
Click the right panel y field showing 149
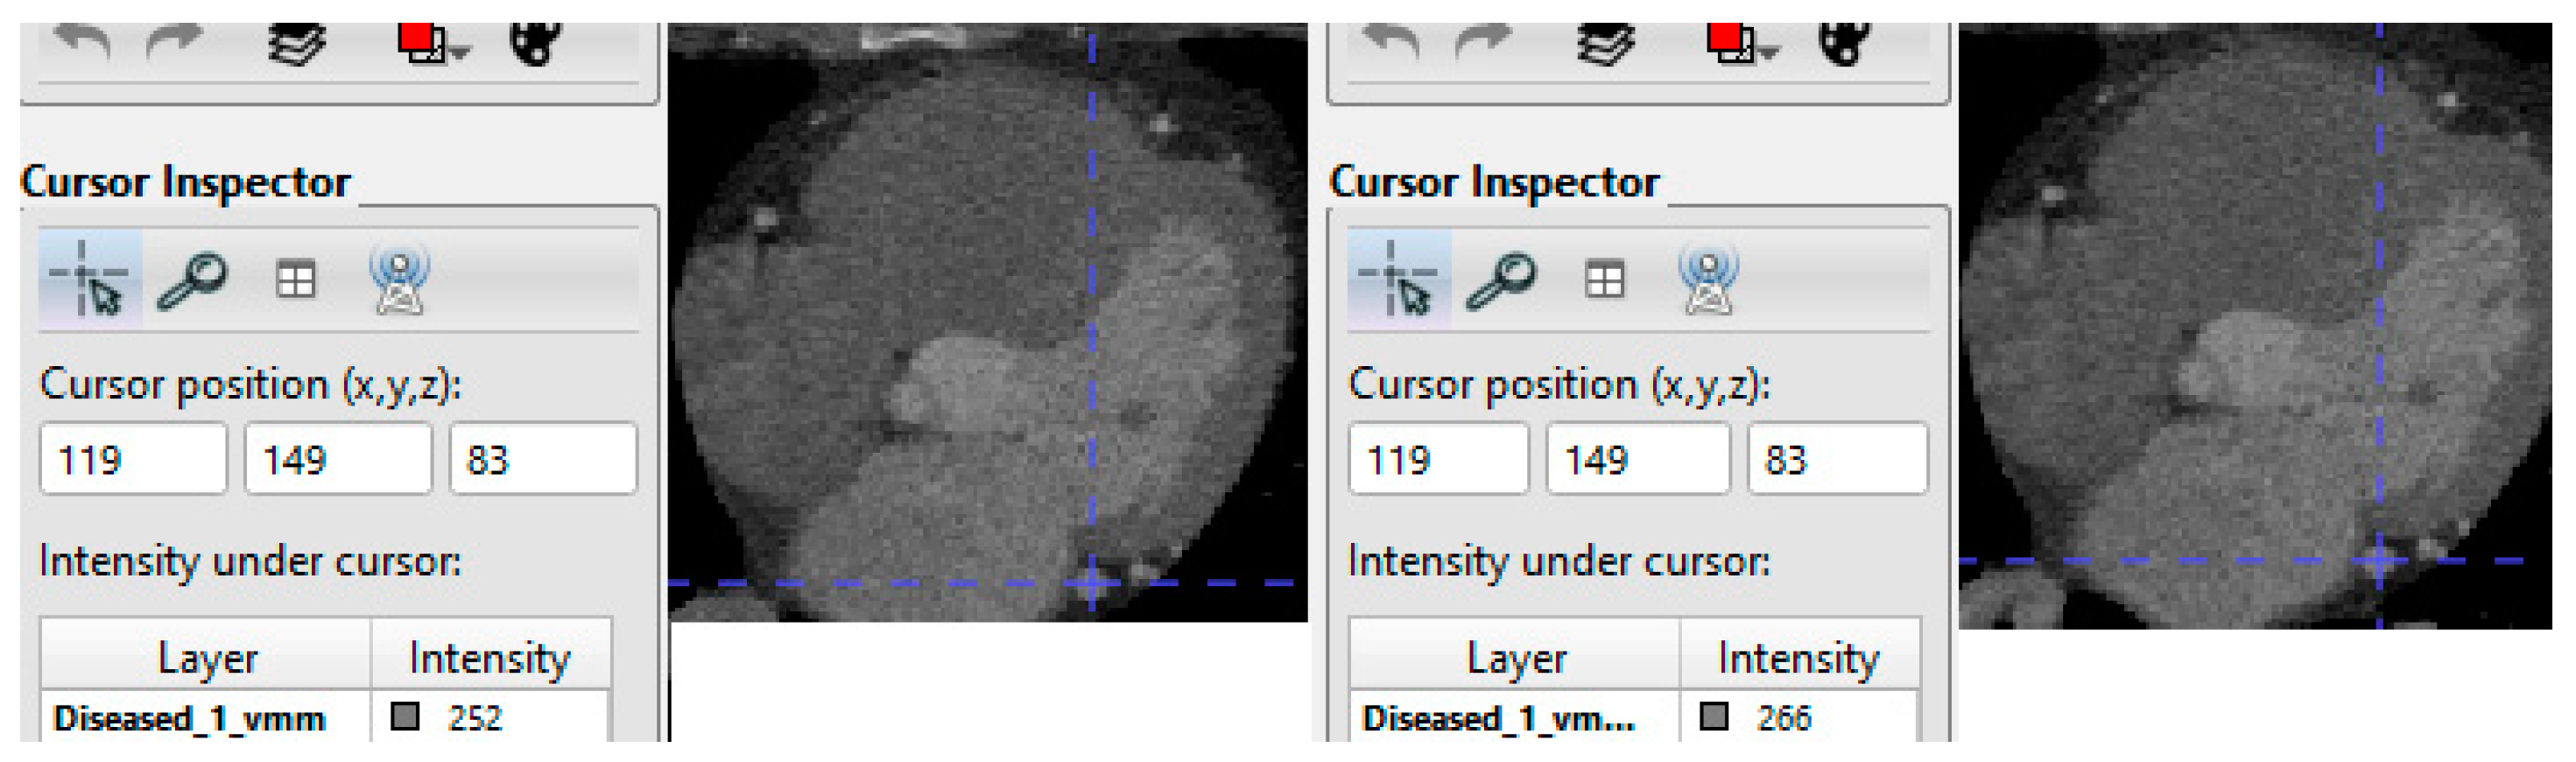point(1637,460)
